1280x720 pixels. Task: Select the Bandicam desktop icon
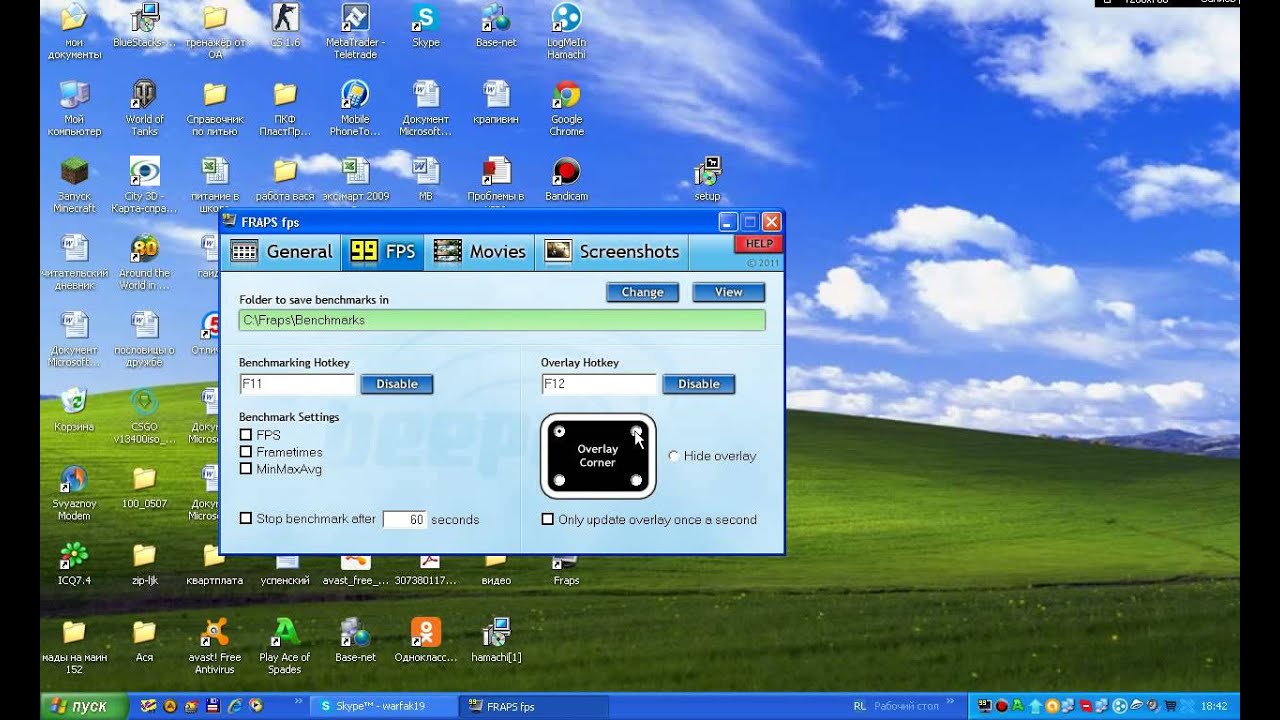click(566, 179)
